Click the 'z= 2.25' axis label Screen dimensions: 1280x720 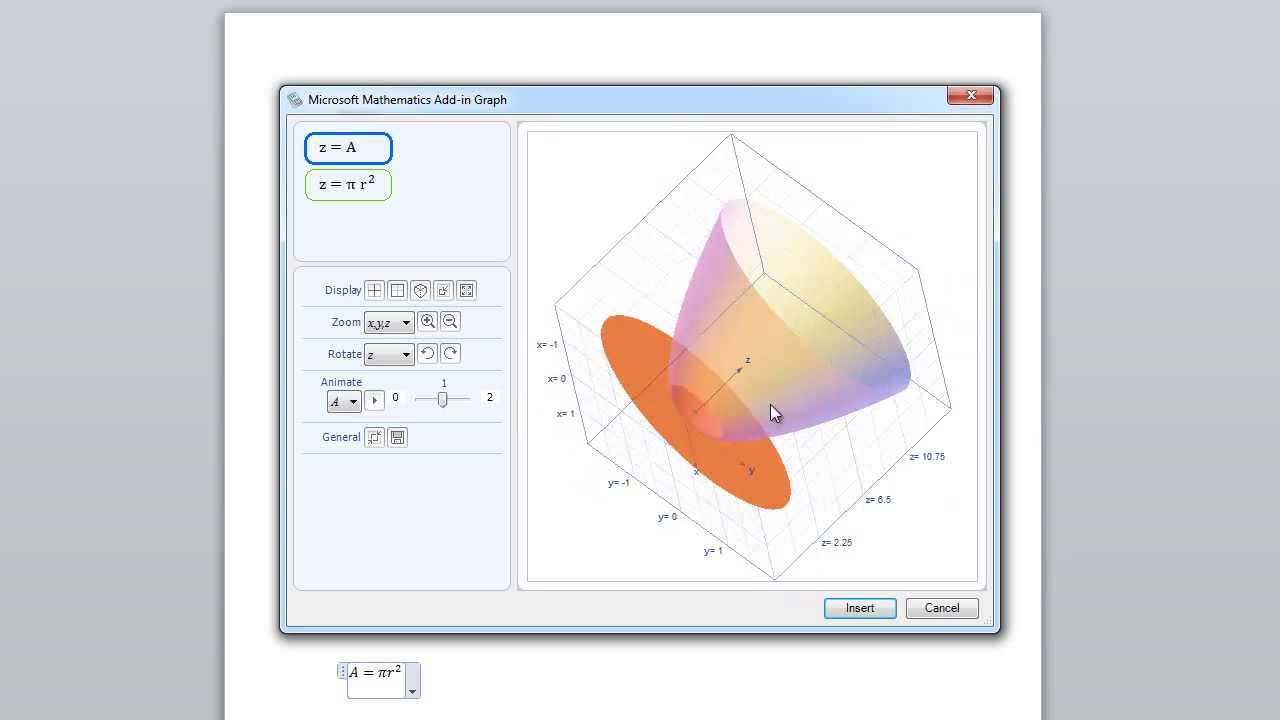tap(837, 543)
